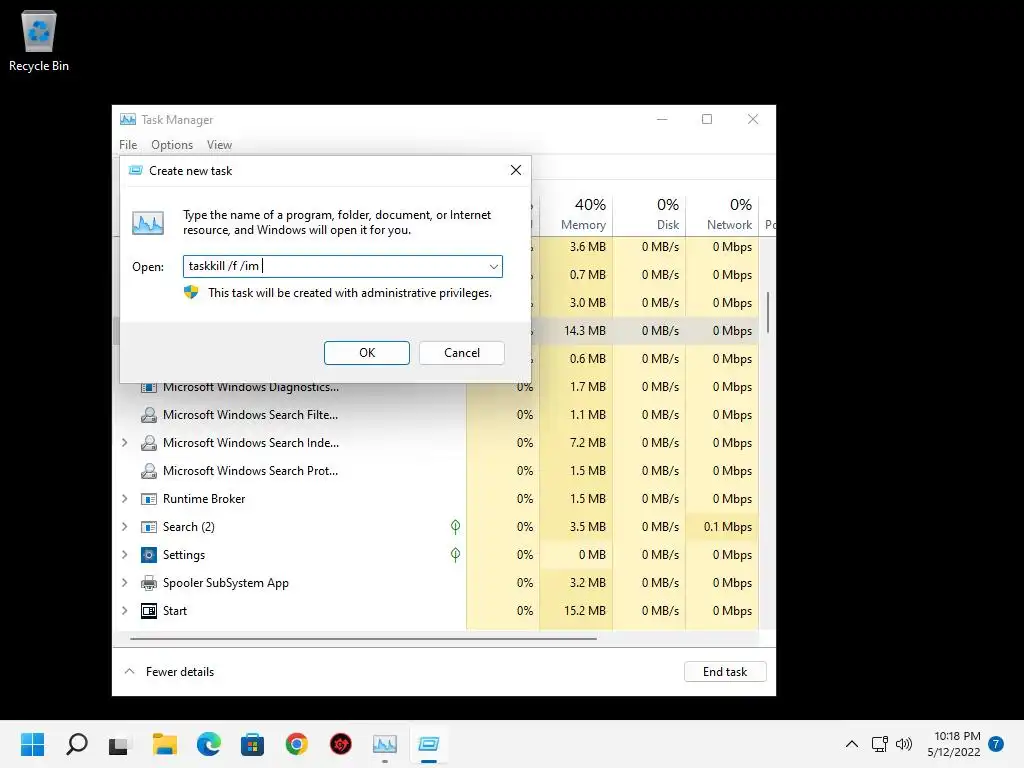Click the Create new task dialog title icon
Image resolution: width=1024 pixels, height=768 pixels.
coord(135,170)
